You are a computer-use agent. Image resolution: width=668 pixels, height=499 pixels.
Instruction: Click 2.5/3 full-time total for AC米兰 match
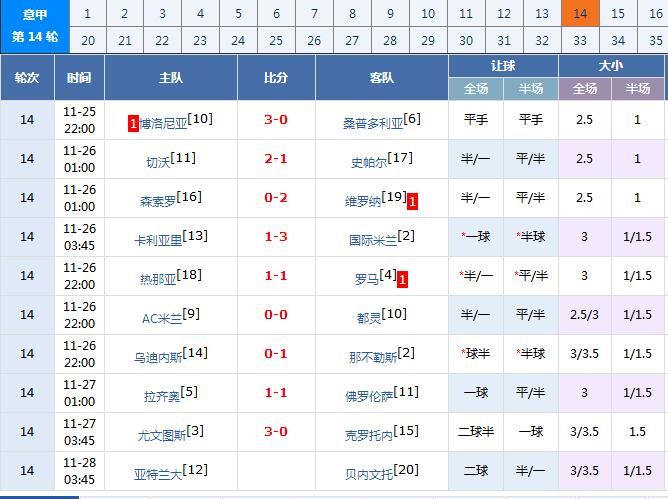(584, 315)
